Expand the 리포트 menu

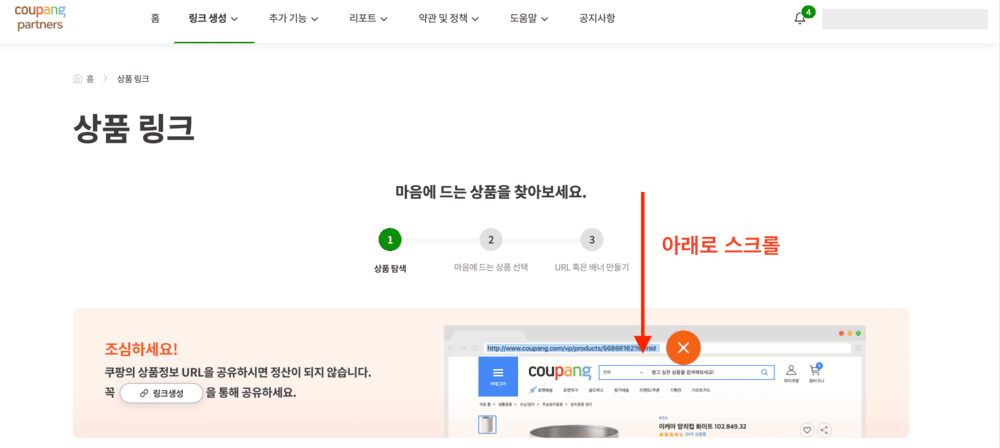pos(368,19)
